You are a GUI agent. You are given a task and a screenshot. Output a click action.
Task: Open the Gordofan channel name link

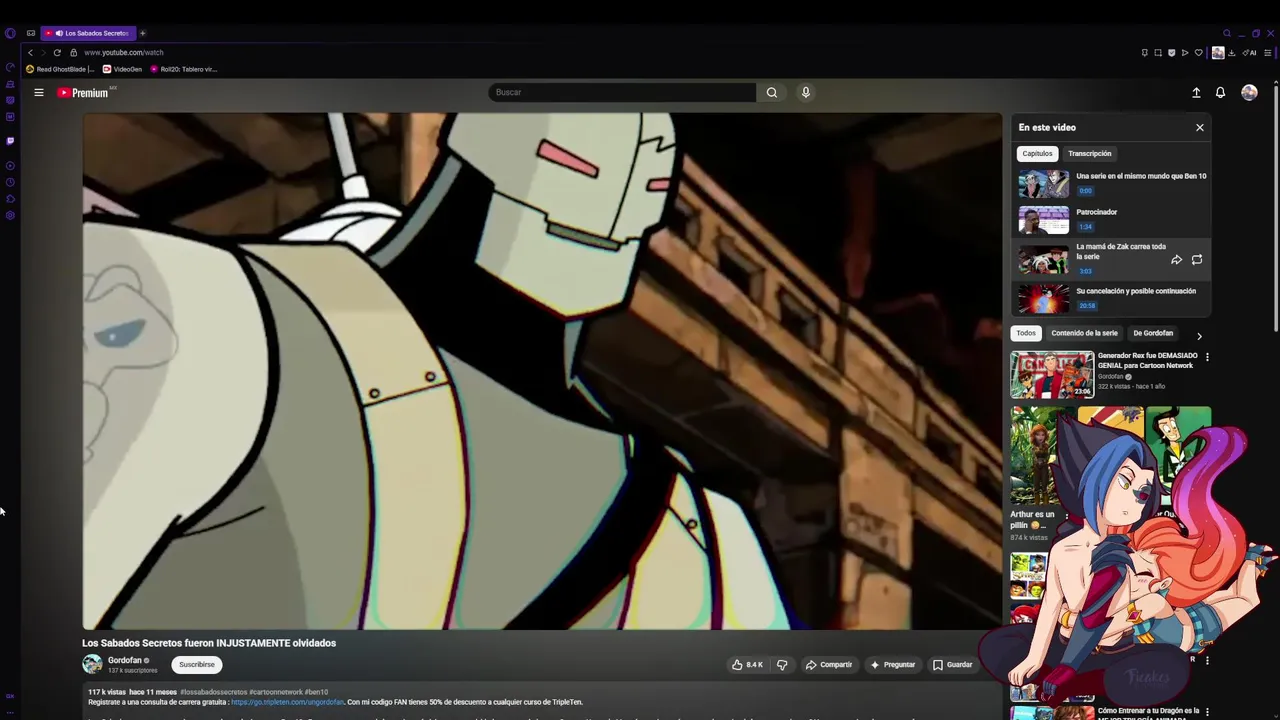125,660
